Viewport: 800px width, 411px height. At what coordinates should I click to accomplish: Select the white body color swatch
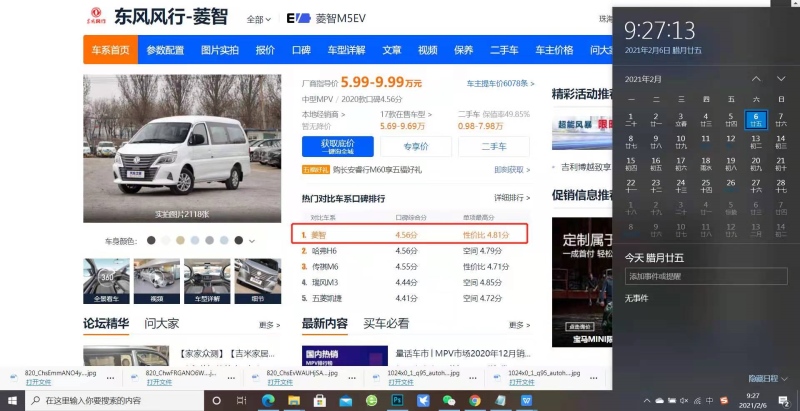coord(166,240)
